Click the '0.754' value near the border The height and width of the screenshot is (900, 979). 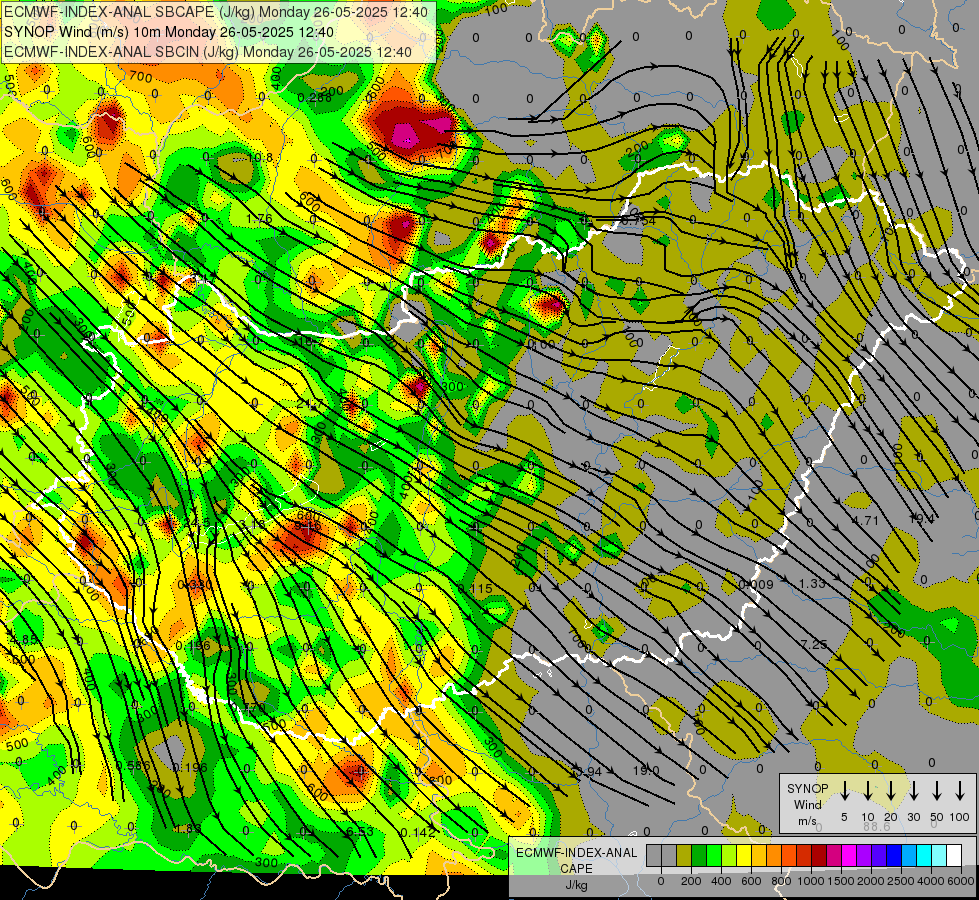click(638, 220)
